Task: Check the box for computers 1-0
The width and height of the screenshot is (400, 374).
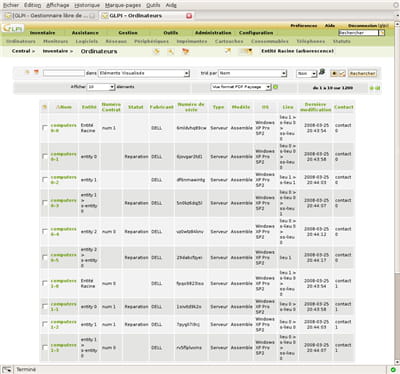Action: tap(45, 284)
